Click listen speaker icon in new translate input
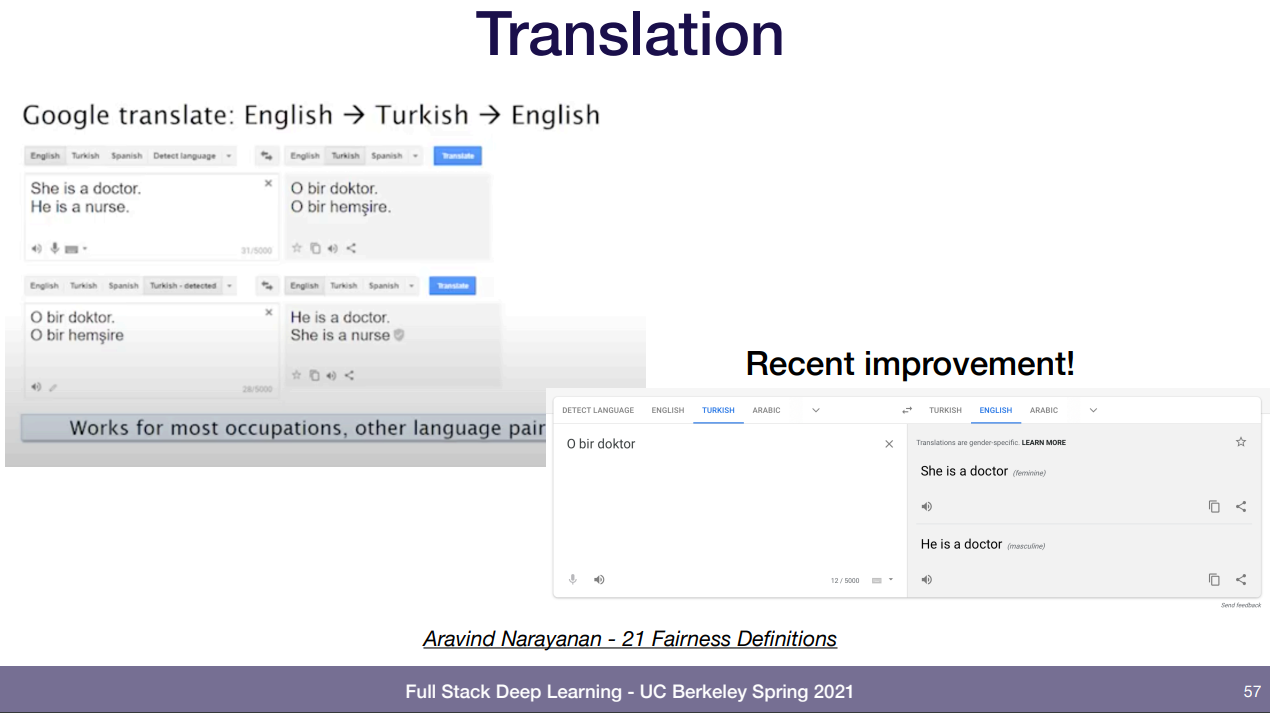Viewport: 1270px width, 713px height. (x=599, y=579)
